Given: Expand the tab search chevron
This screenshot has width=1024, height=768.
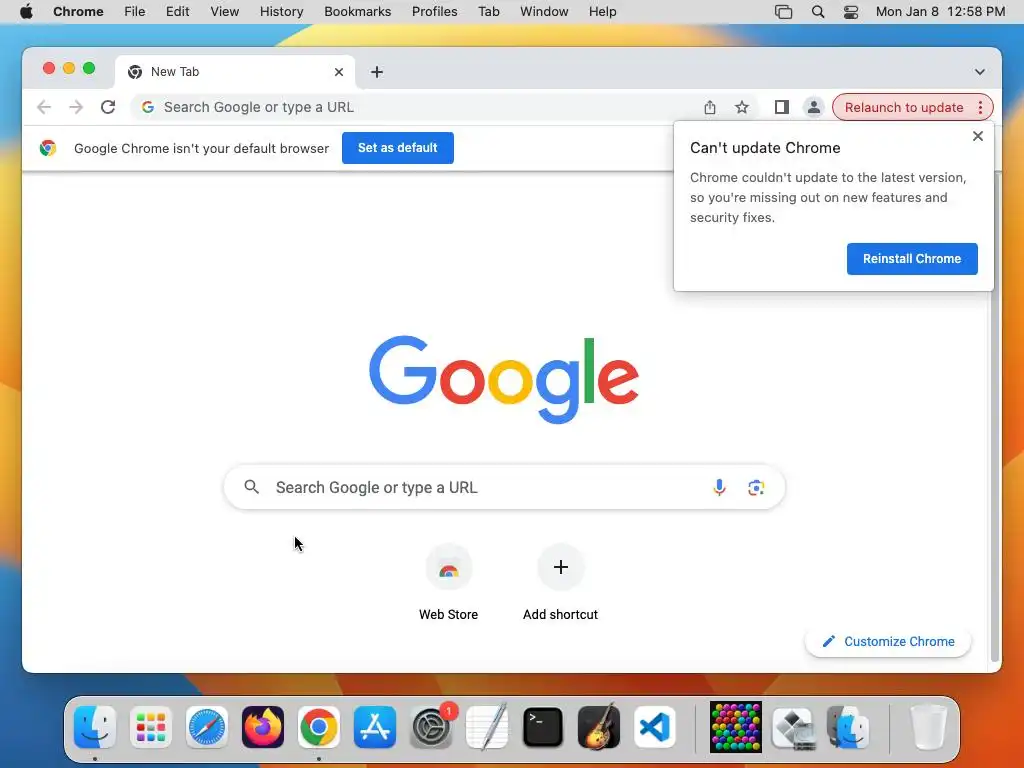Looking at the screenshot, I should pos(980,72).
